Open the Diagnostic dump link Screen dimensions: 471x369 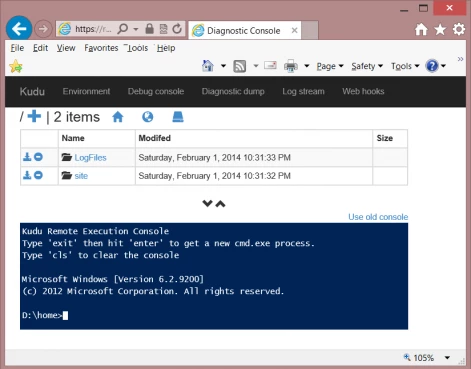tap(233, 91)
